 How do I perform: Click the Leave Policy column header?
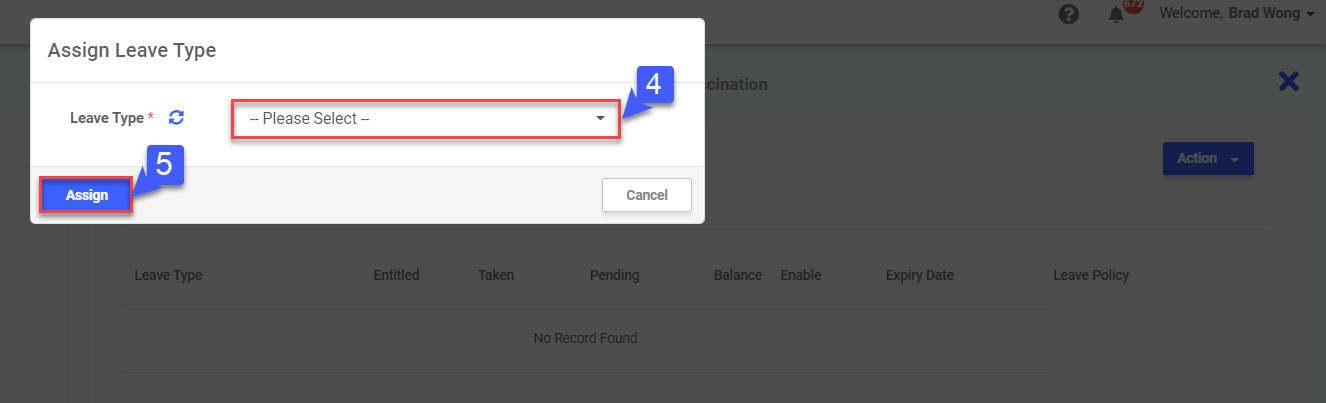tap(1090, 275)
